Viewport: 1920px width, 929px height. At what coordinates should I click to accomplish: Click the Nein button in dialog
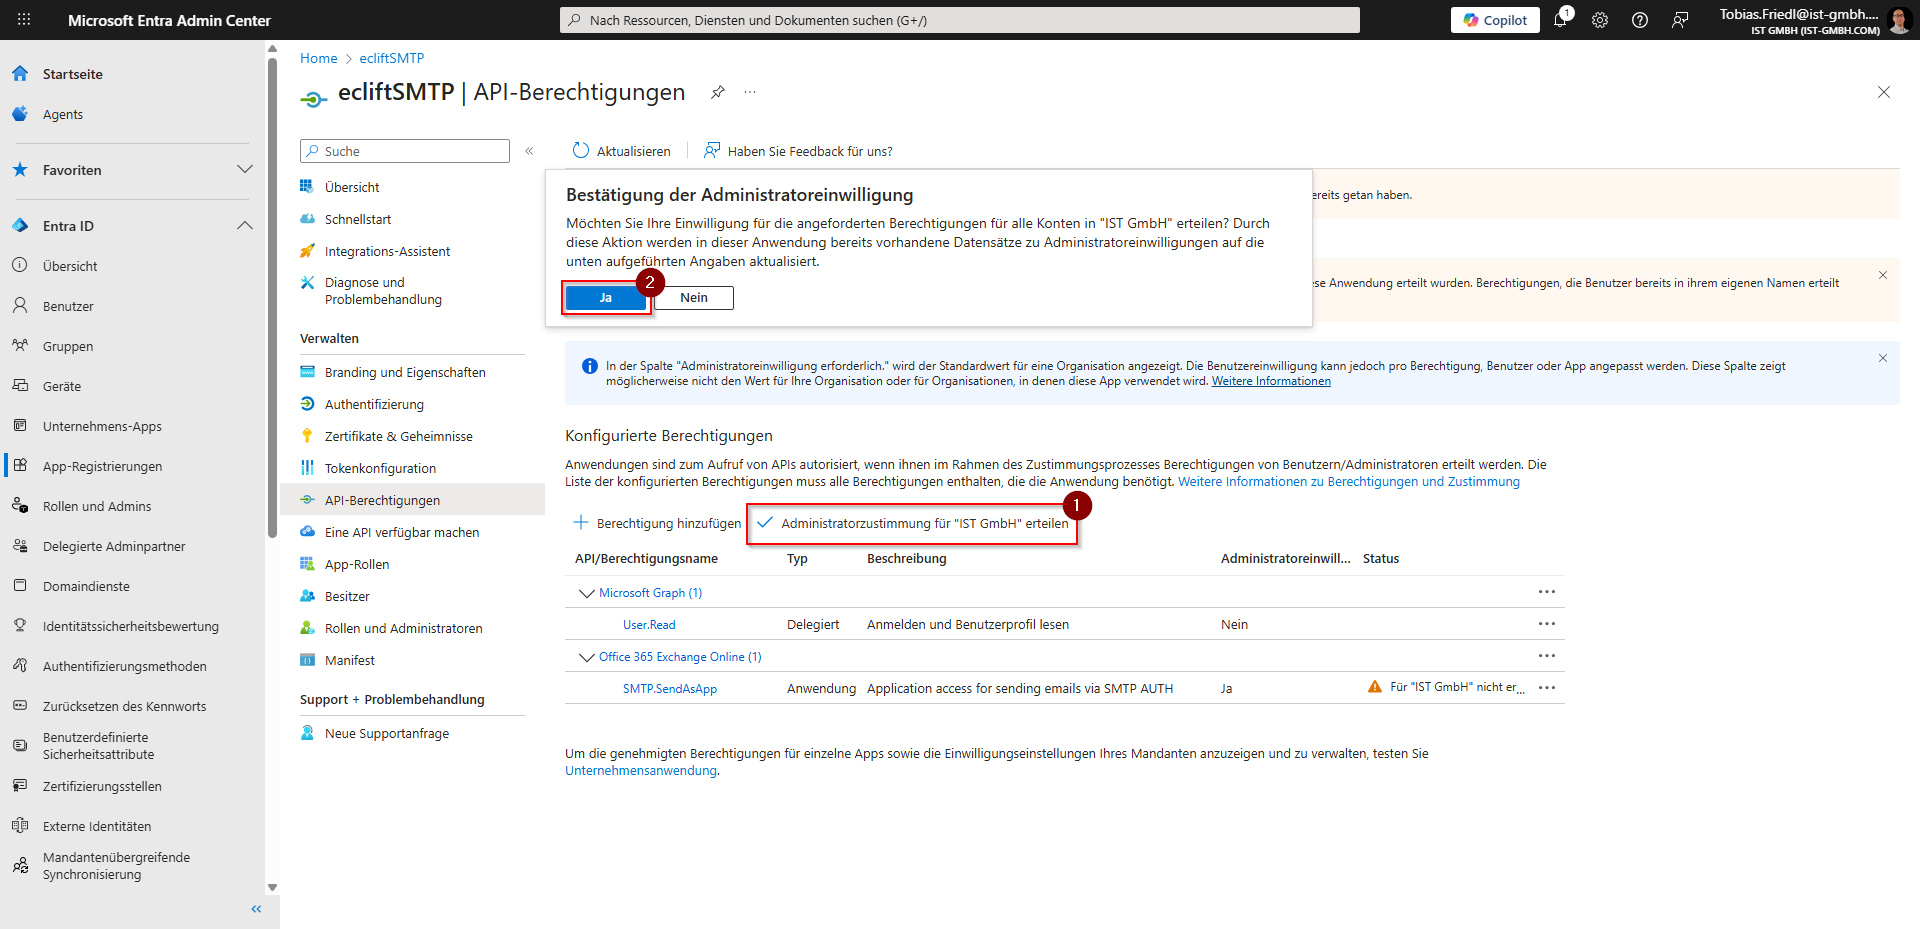pyautogui.click(x=694, y=298)
